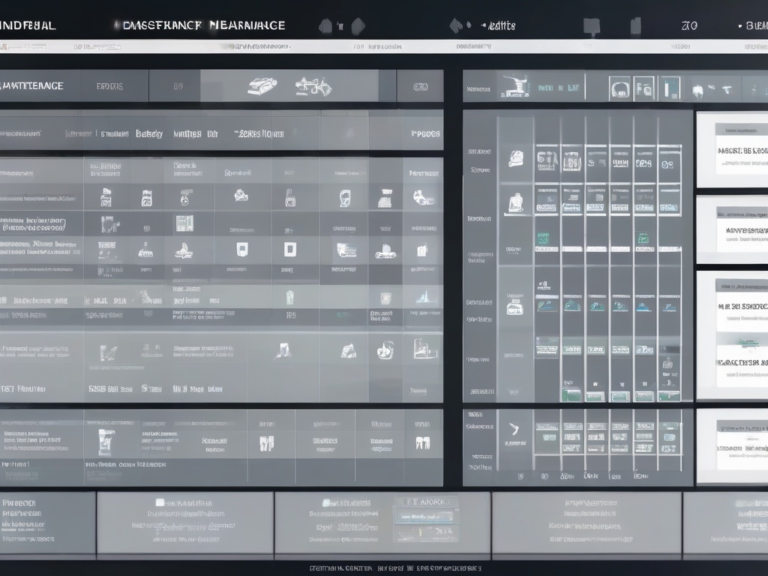Click the edits label in the top bar
768x576 pixels.
coord(499,25)
